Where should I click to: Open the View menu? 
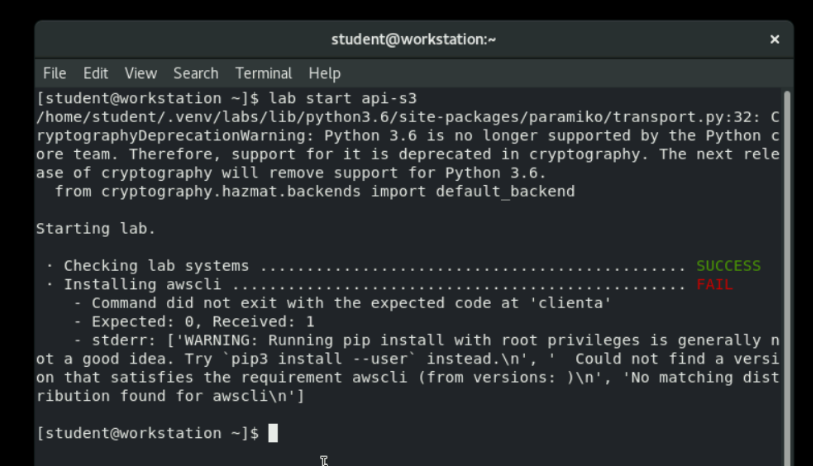click(x=140, y=73)
